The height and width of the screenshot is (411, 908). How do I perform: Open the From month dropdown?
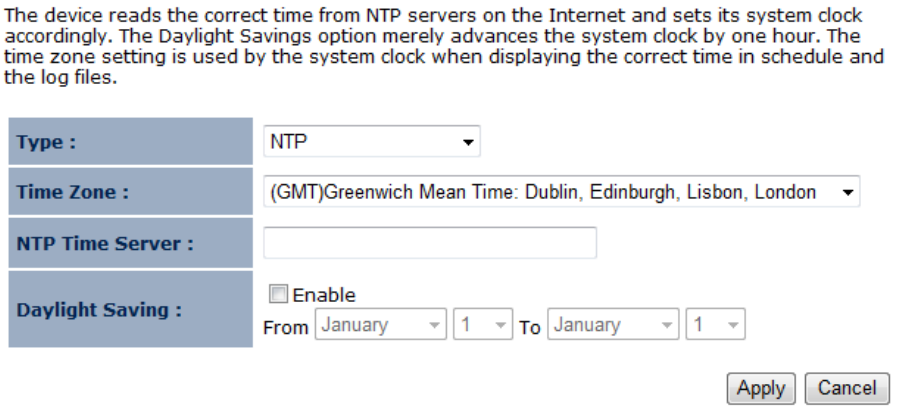[379, 326]
